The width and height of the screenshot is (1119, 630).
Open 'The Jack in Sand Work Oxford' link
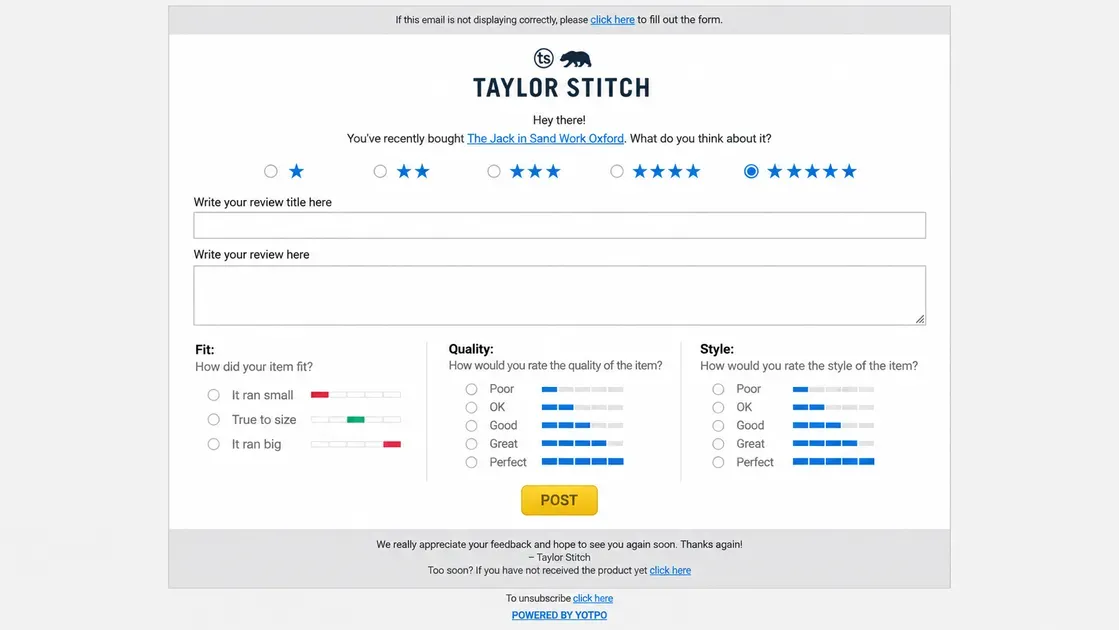(545, 138)
